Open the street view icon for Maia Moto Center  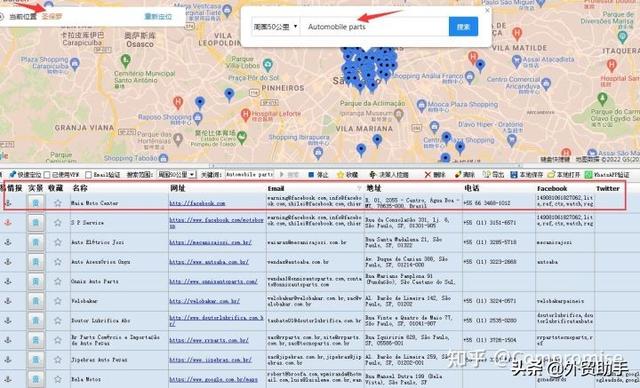click(x=36, y=203)
